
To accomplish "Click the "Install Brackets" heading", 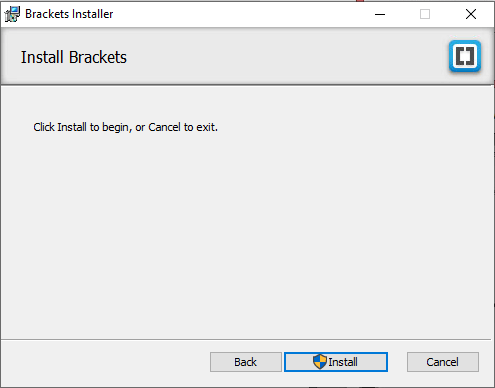I will (74, 57).
